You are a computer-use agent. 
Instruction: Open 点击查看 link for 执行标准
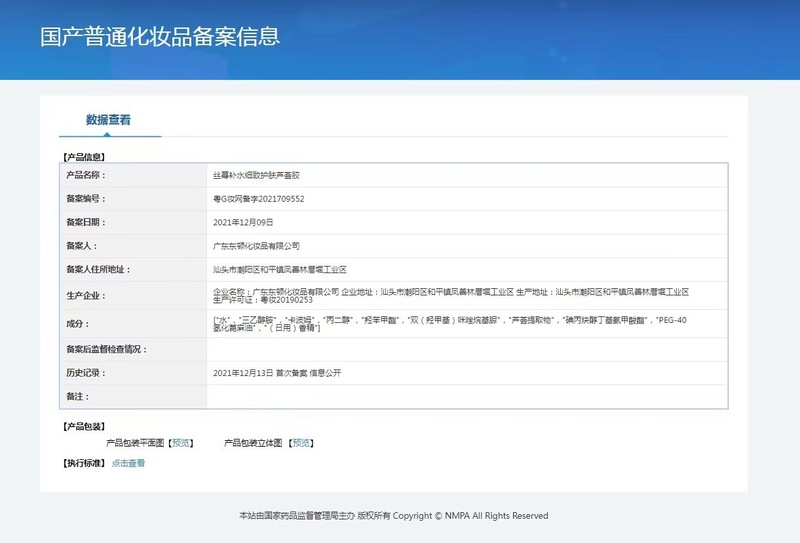pyautogui.click(x=129, y=463)
